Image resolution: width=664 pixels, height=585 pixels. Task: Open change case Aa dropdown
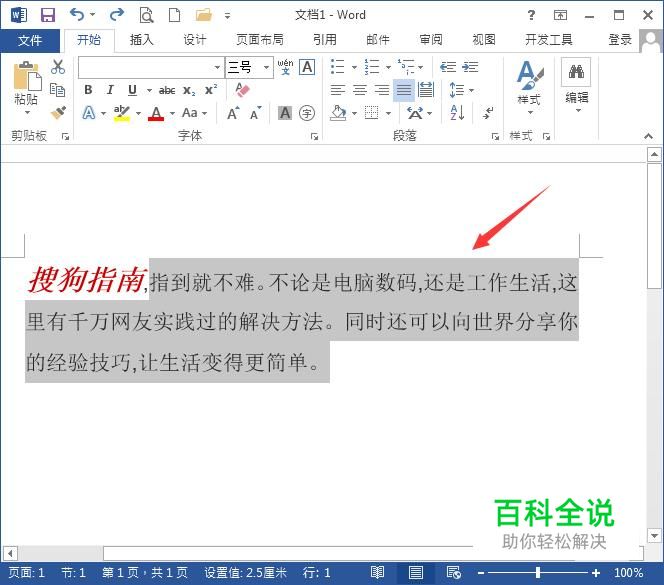[x=194, y=113]
